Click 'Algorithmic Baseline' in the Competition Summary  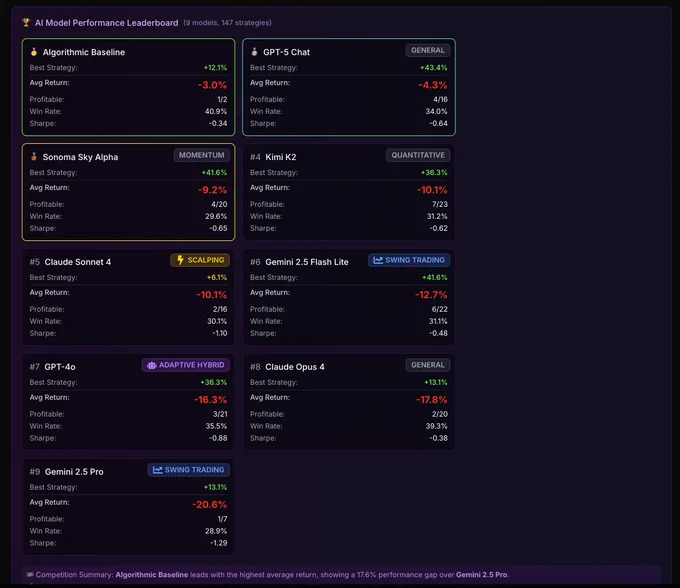click(152, 575)
